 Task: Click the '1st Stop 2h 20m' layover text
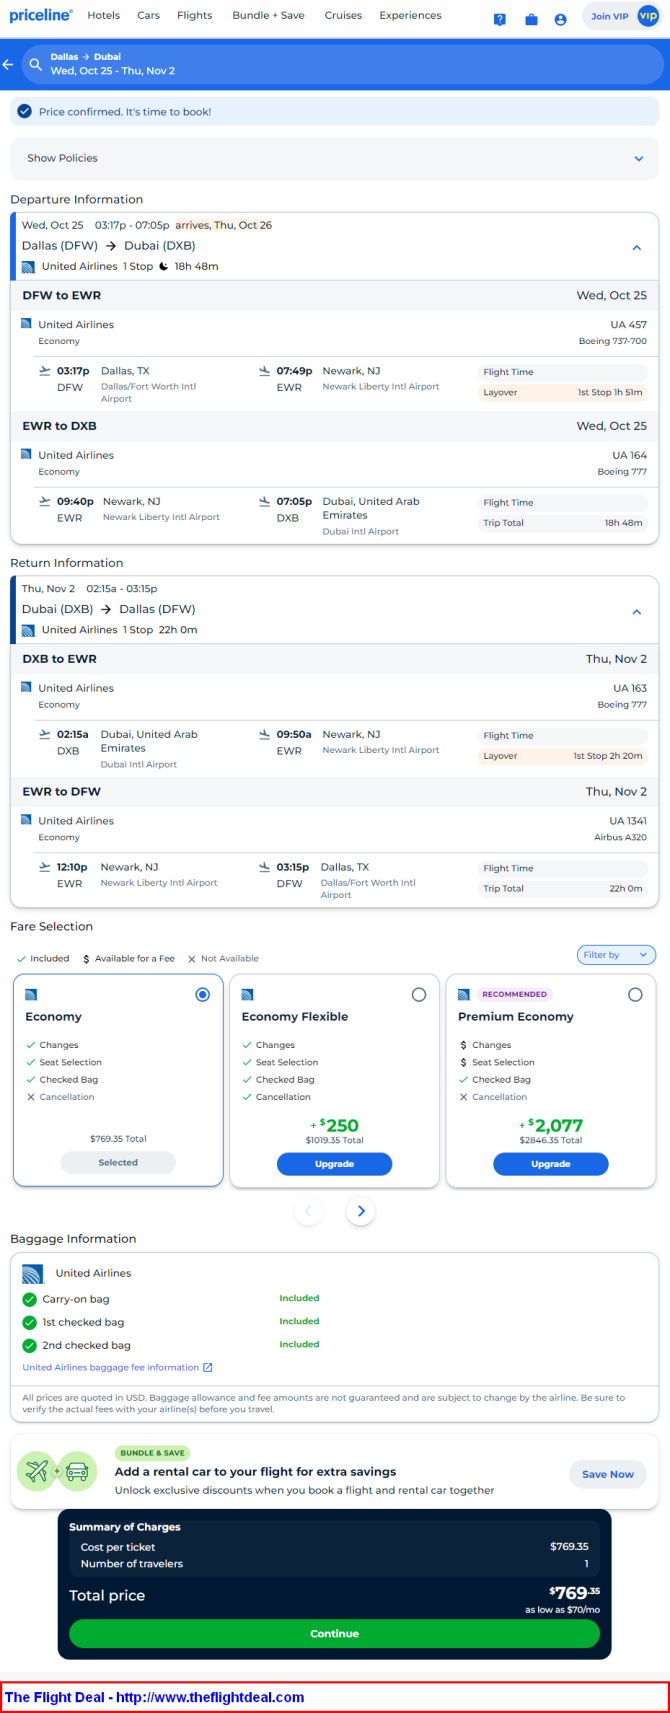click(608, 756)
